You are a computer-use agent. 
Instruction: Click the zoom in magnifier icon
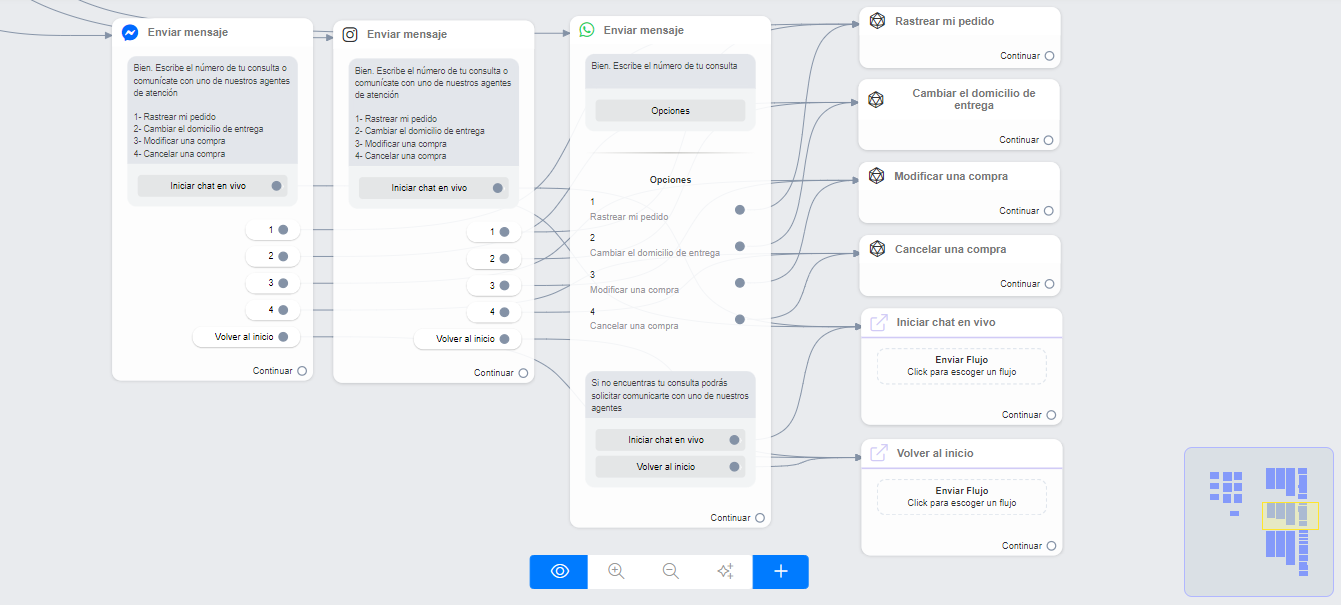(616, 571)
